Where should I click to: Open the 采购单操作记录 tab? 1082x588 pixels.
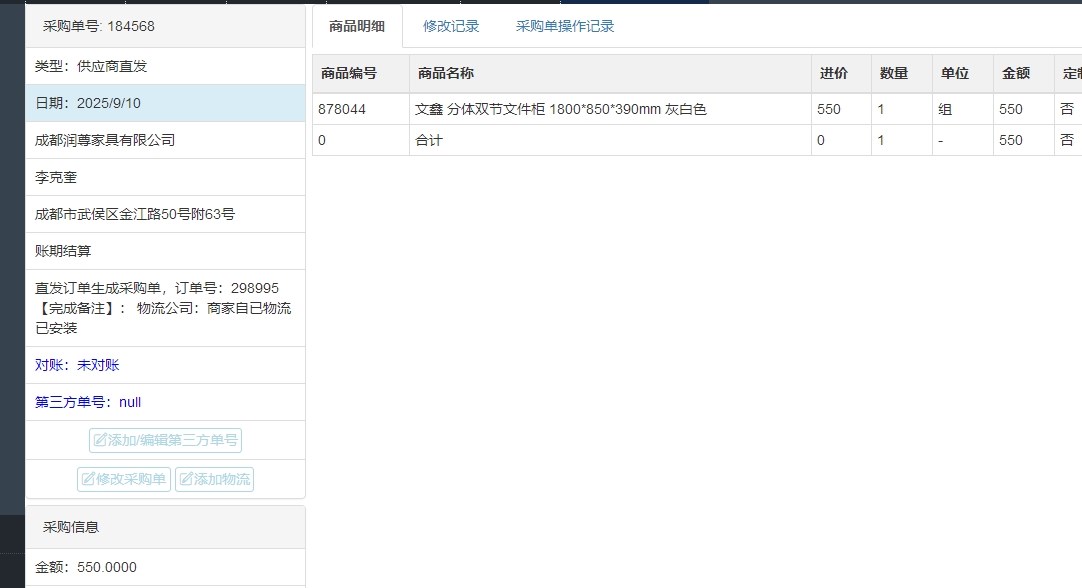coord(565,27)
